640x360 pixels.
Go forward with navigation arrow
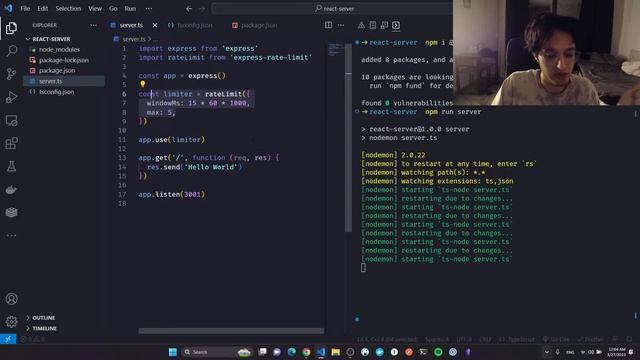202,8
